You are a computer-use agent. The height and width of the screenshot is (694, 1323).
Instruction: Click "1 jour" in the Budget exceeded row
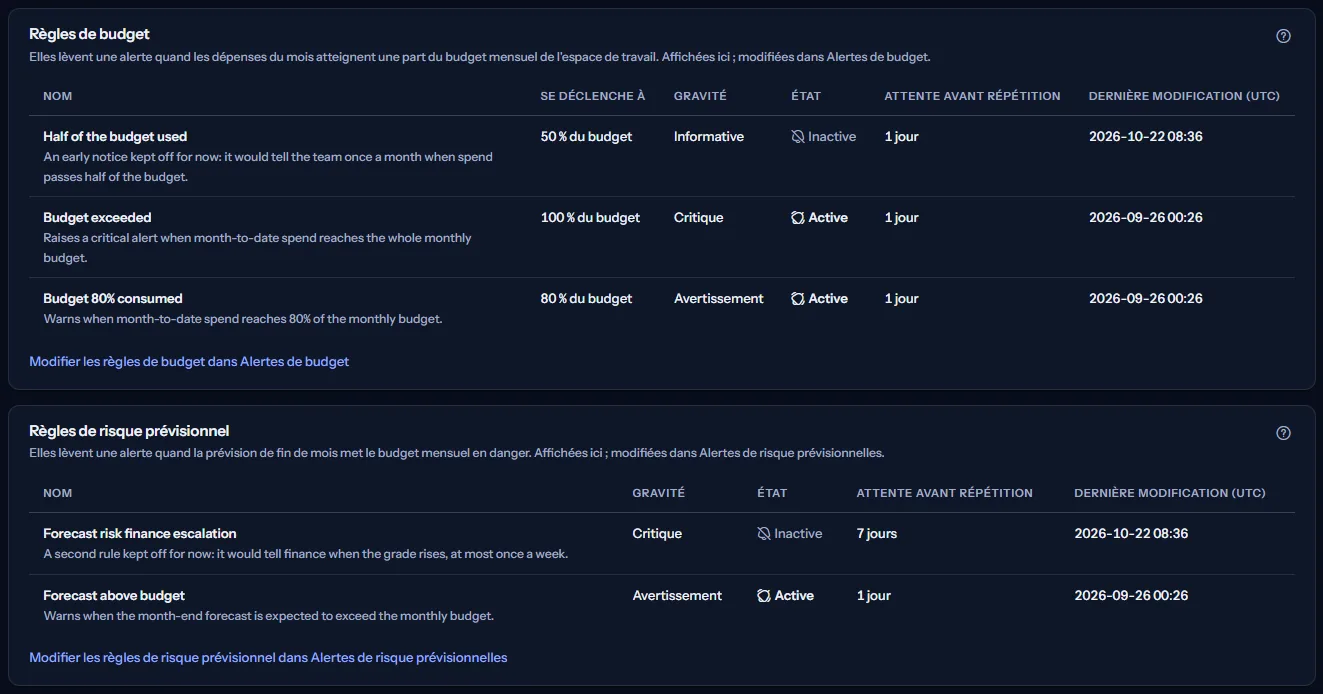click(x=901, y=218)
